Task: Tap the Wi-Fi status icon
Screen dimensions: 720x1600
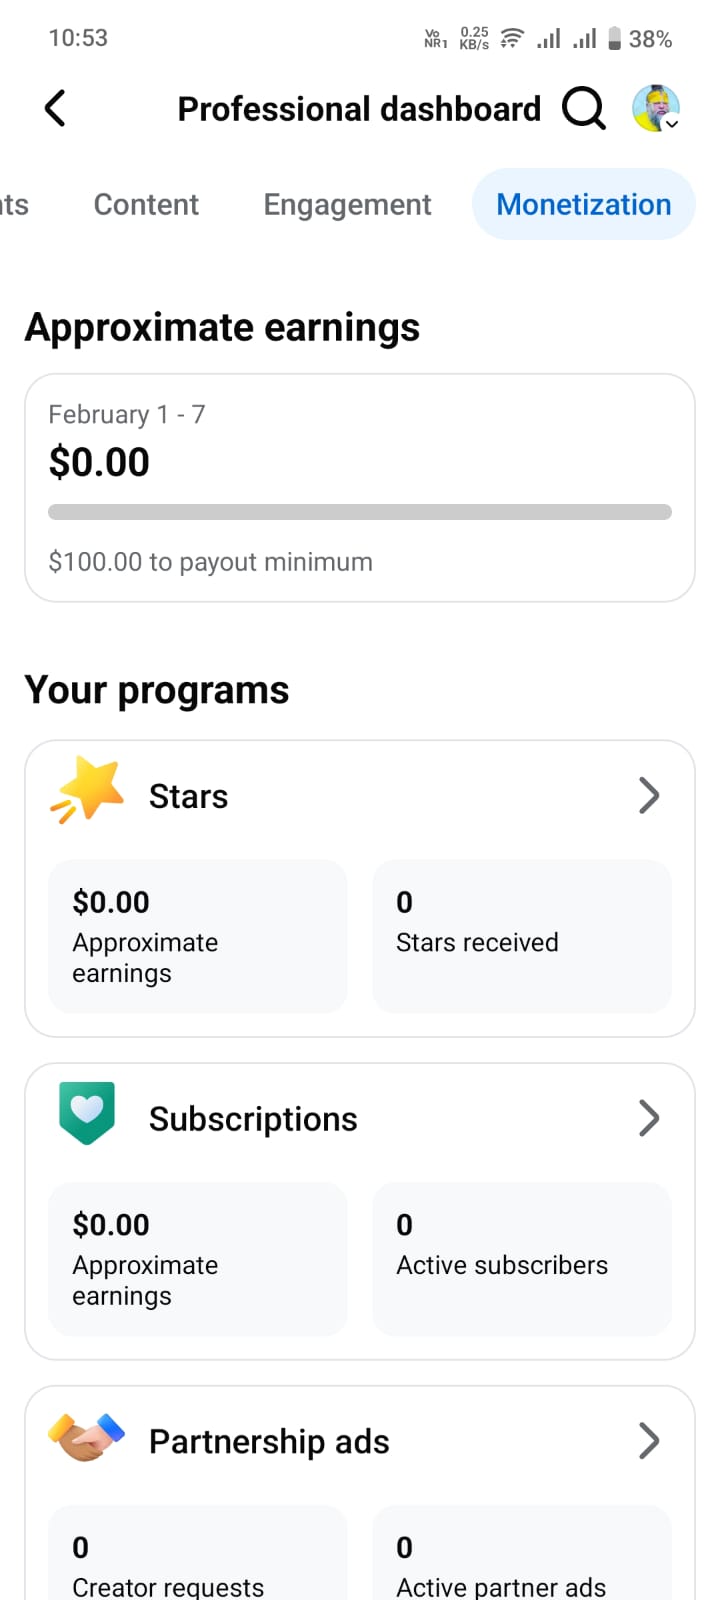Action: (512, 39)
